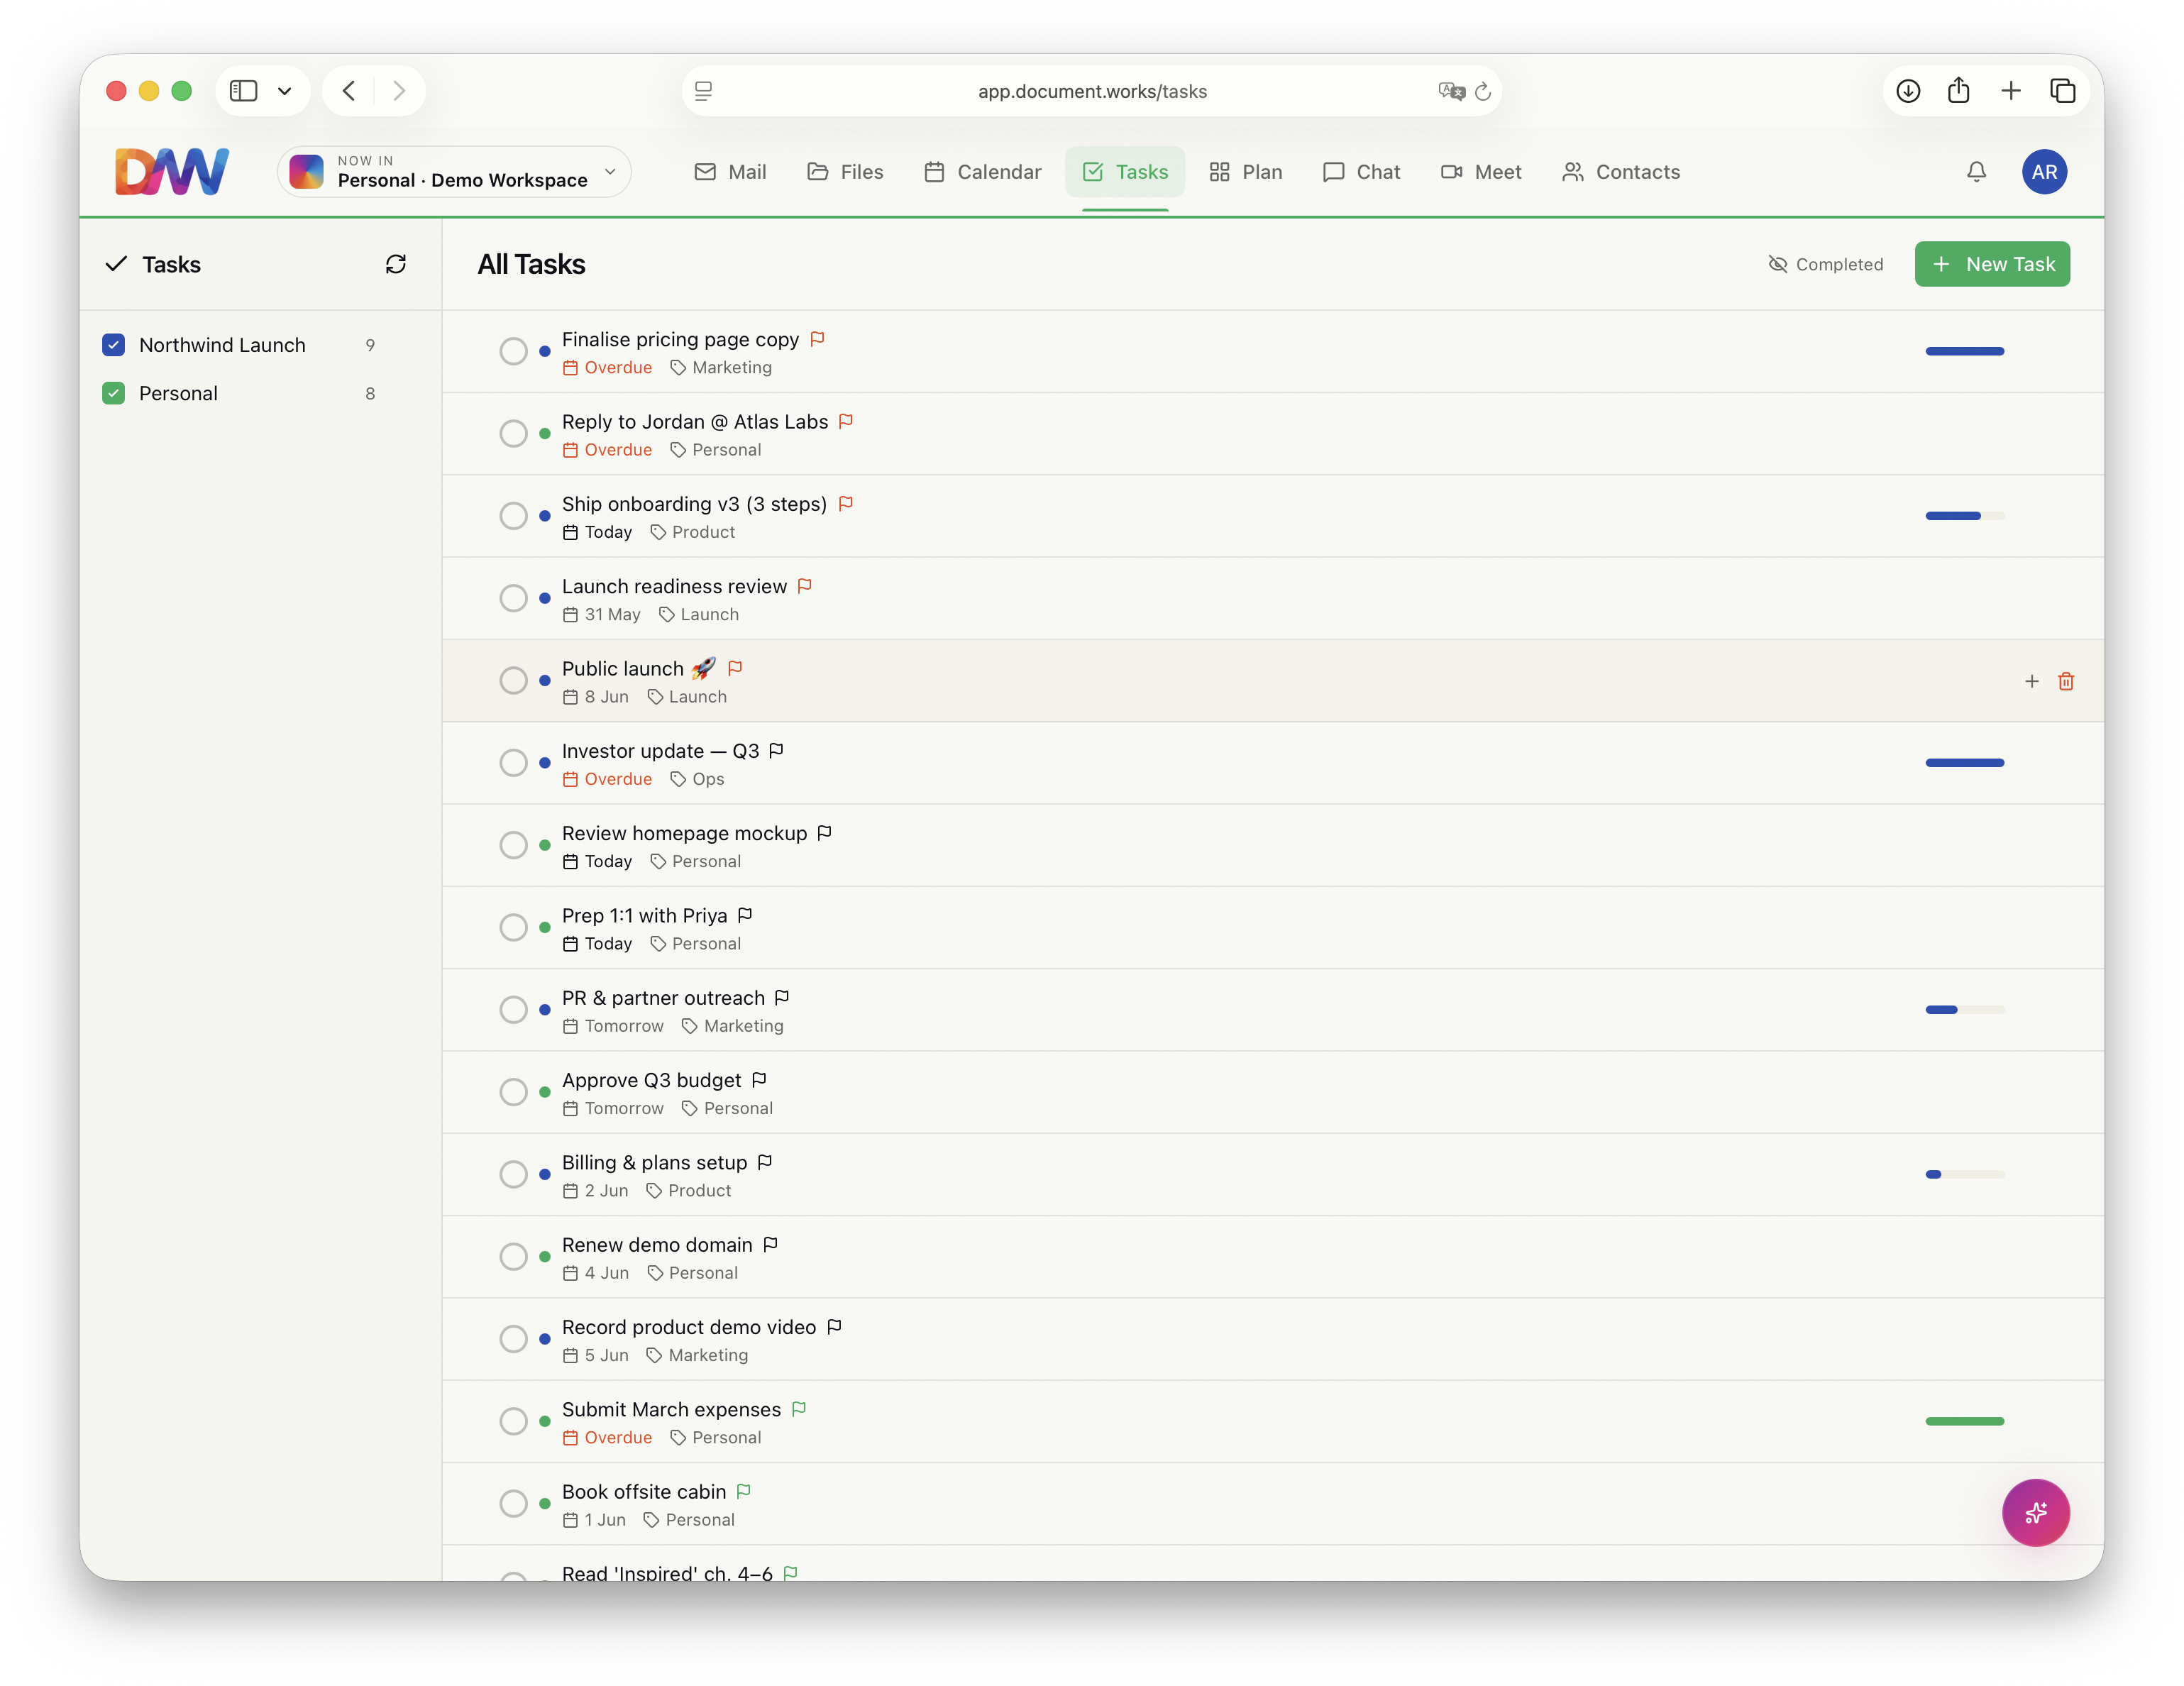Click progress bar on Ship onboarding v3
Viewport: 2184px width, 1686px height.
[x=1964, y=516]
